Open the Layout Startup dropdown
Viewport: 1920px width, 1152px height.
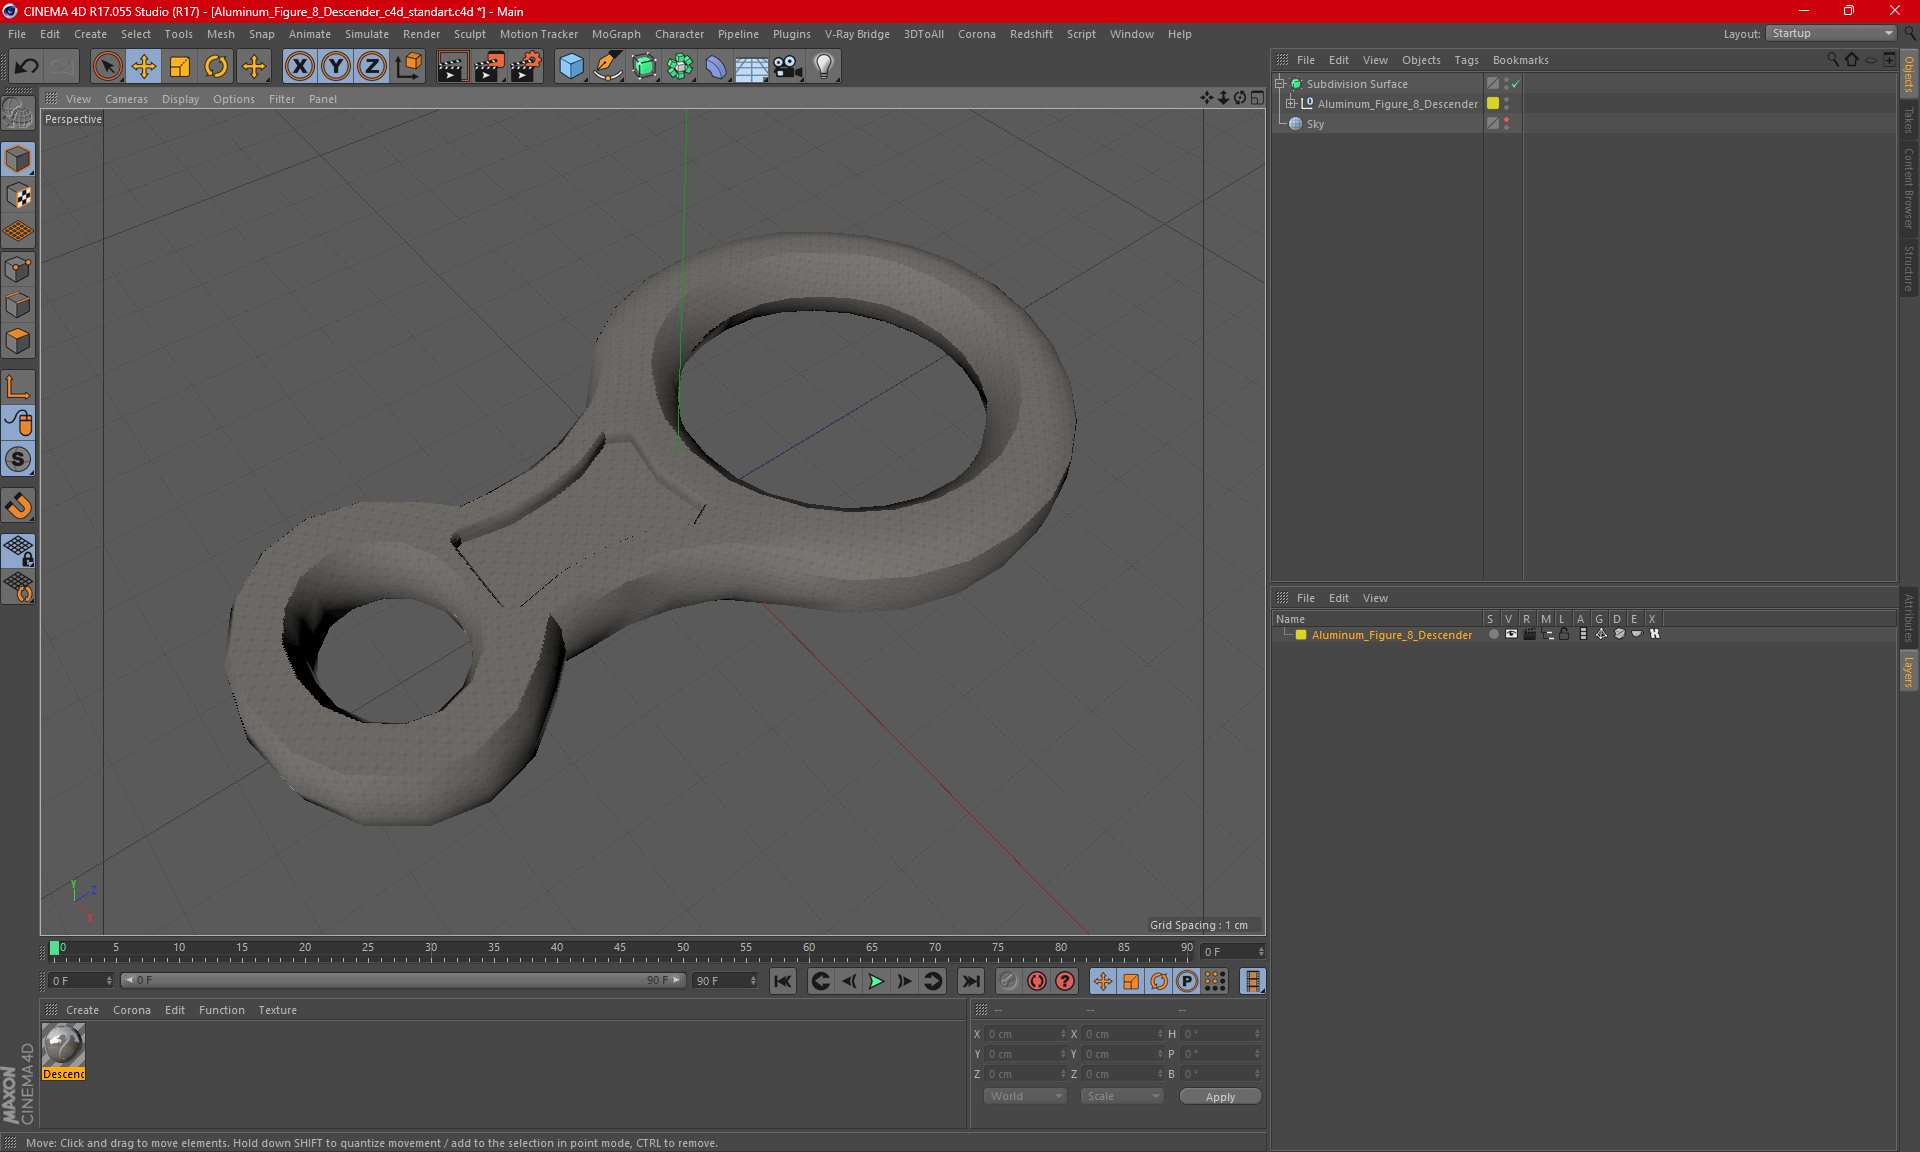point(1832,33)
